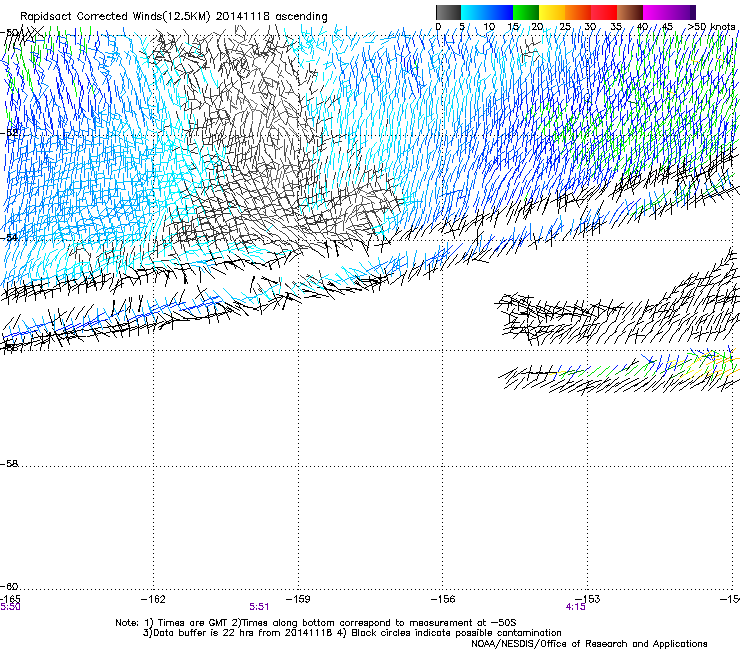Viewport: 740px width, 650px height.
Task: Click the note '3)Data buffer is 22 hrs from 20141118'
Action: (x=237, y=633)
